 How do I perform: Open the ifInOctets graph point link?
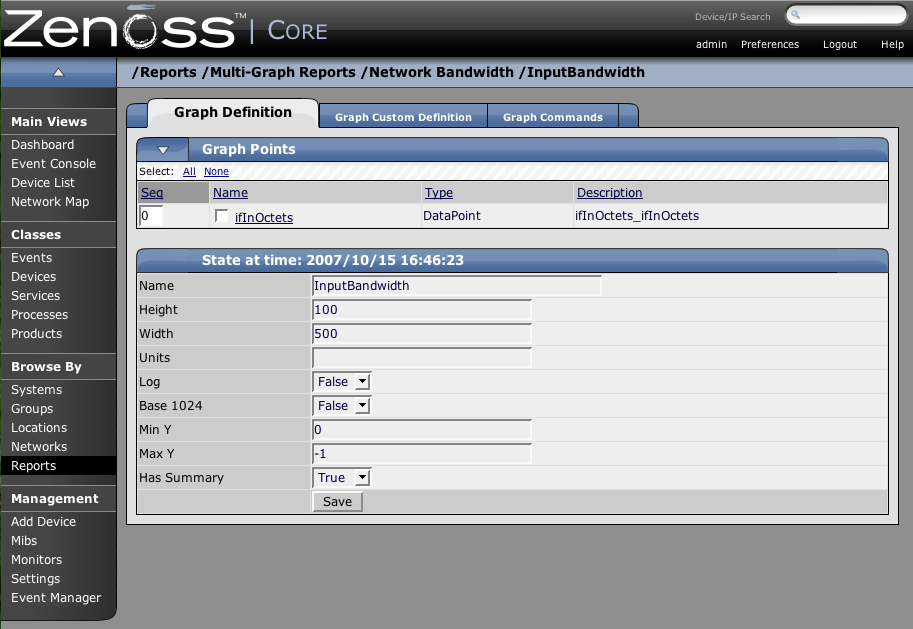264,217
